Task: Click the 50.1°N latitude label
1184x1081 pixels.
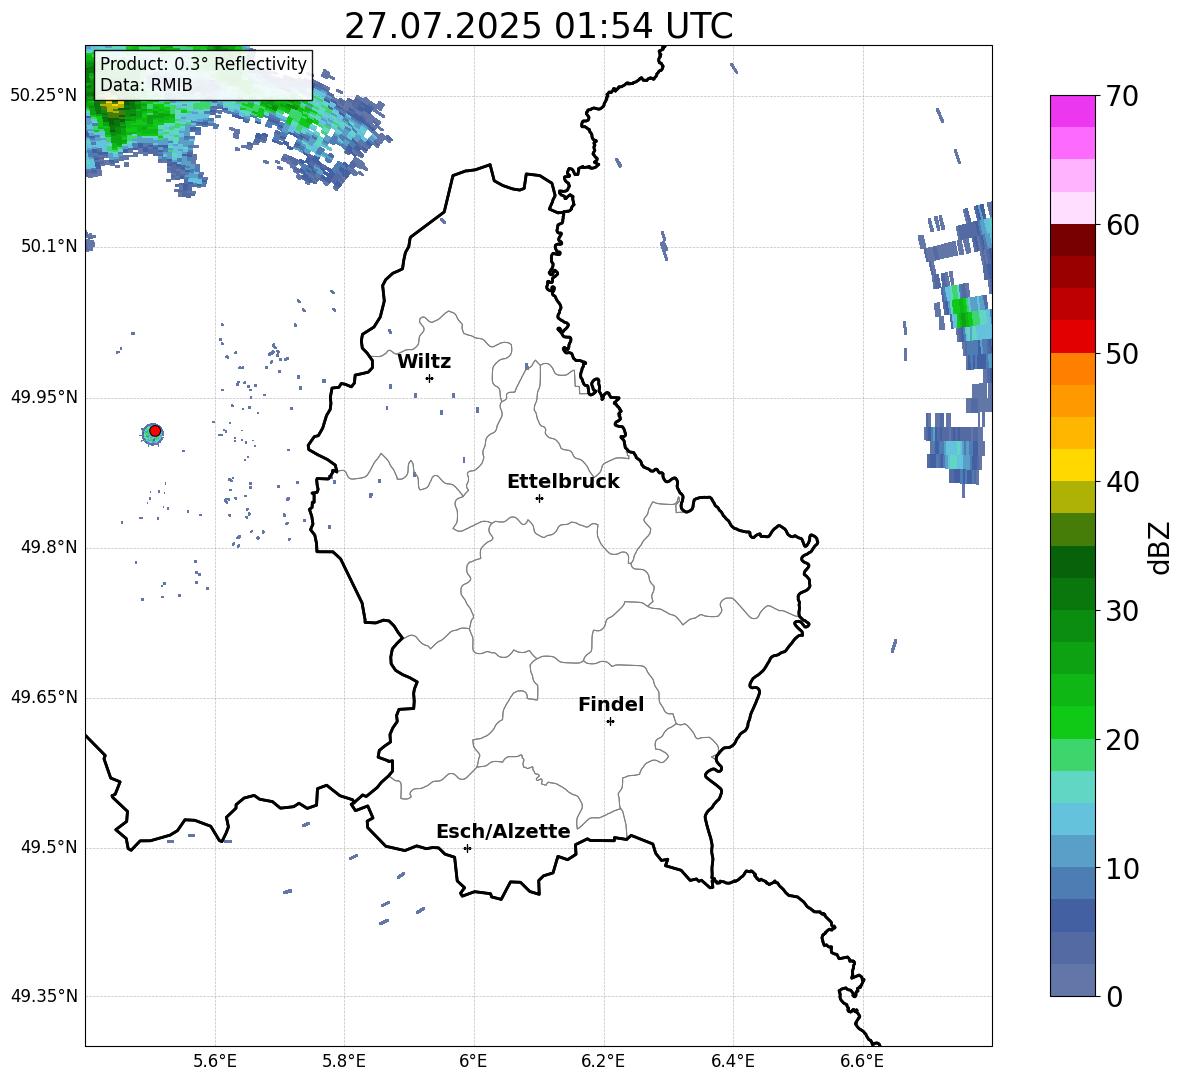Action: pyautogui.click(x=49, y=247)
